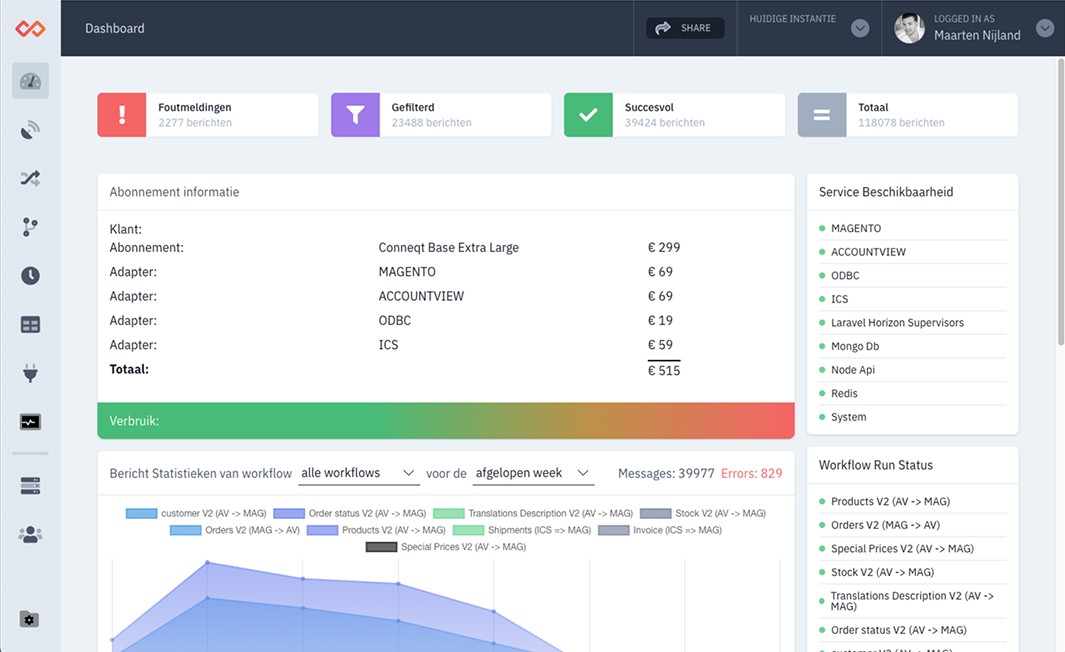Click the 'Abonnement informatie' panel heading
1065x652 pixels.
pos(175,192)
